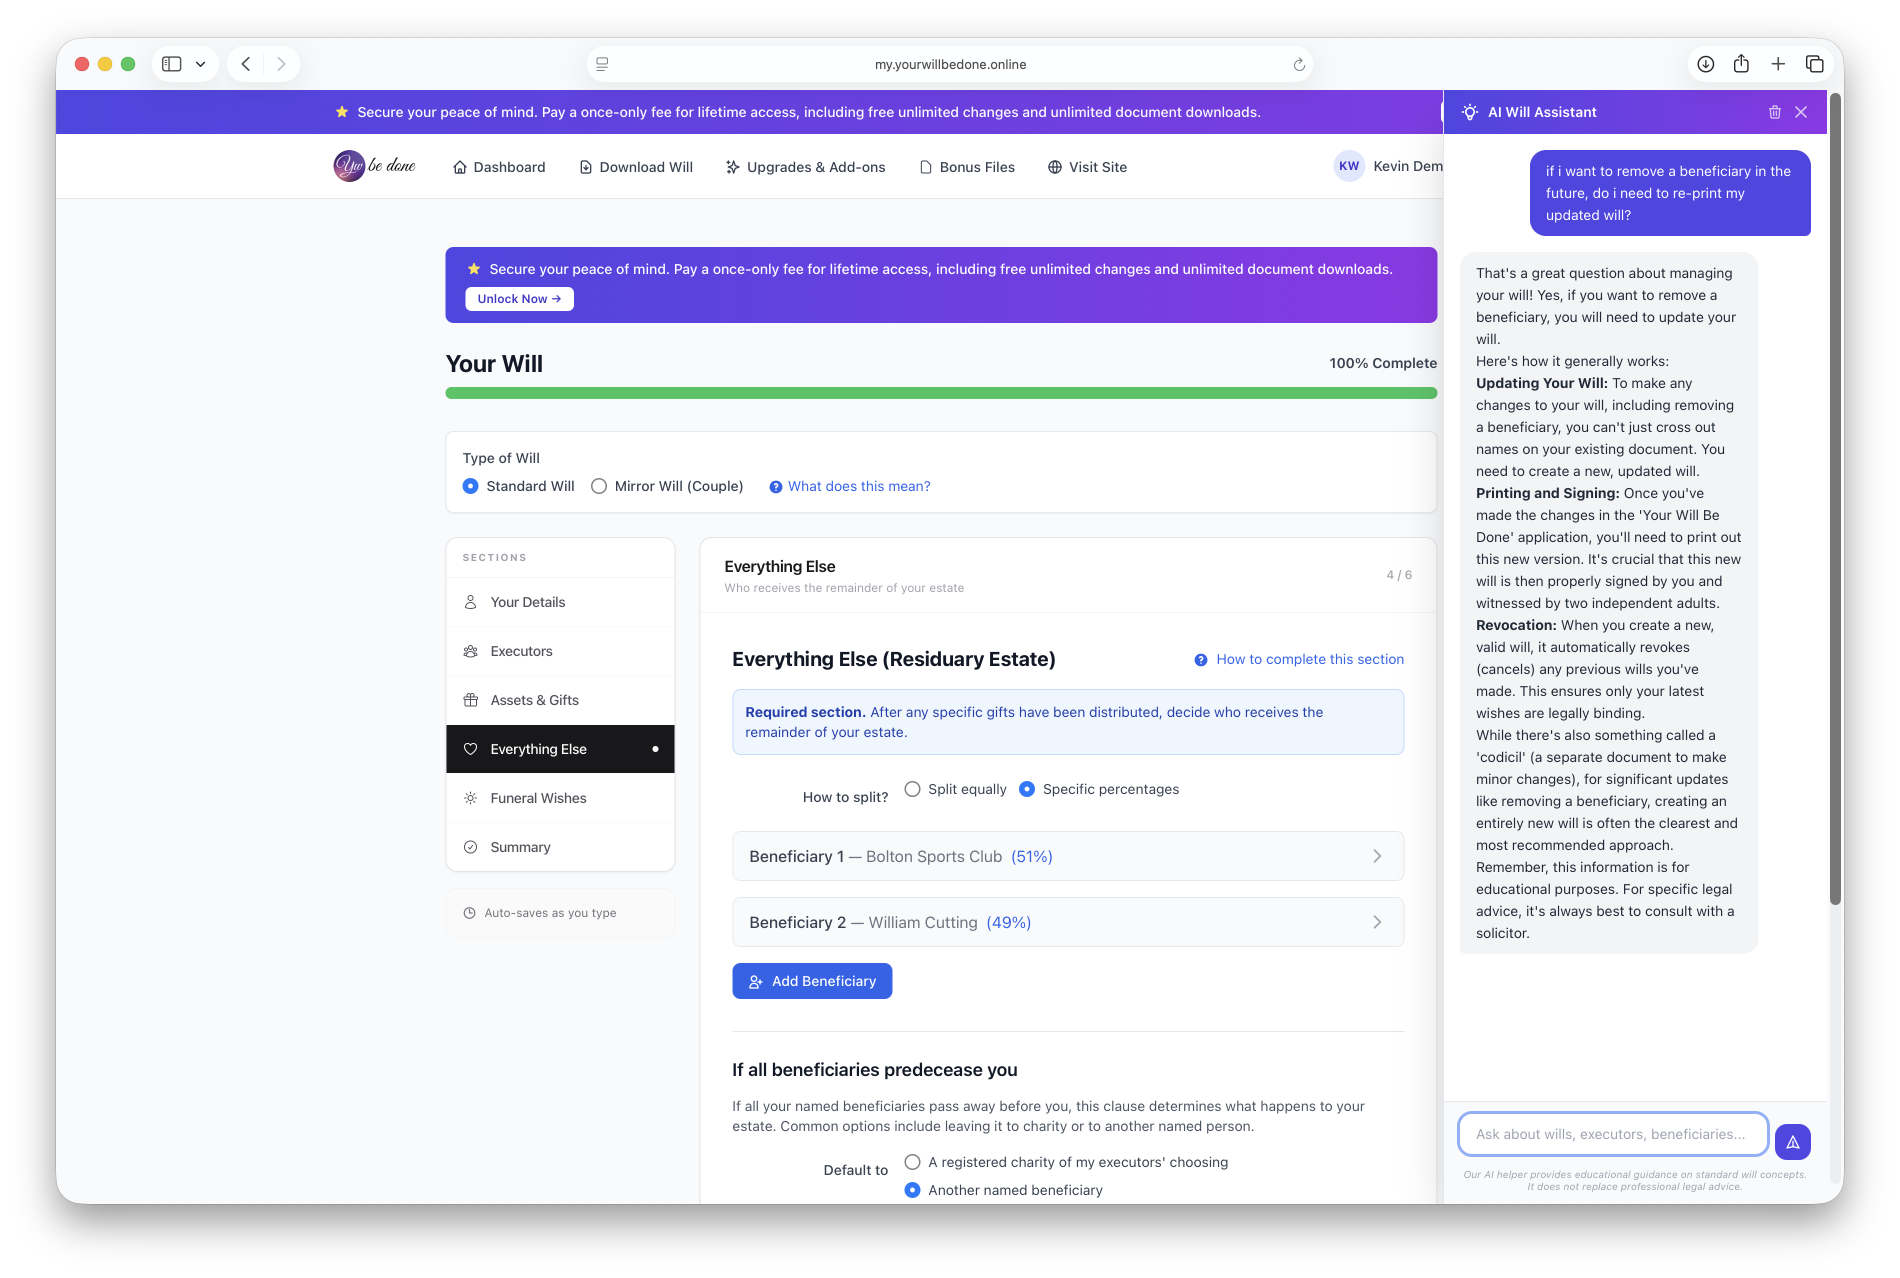1900x1278 pixels.
Task: Click the page settings icon in address bar
Action: [x=602, y=64]
